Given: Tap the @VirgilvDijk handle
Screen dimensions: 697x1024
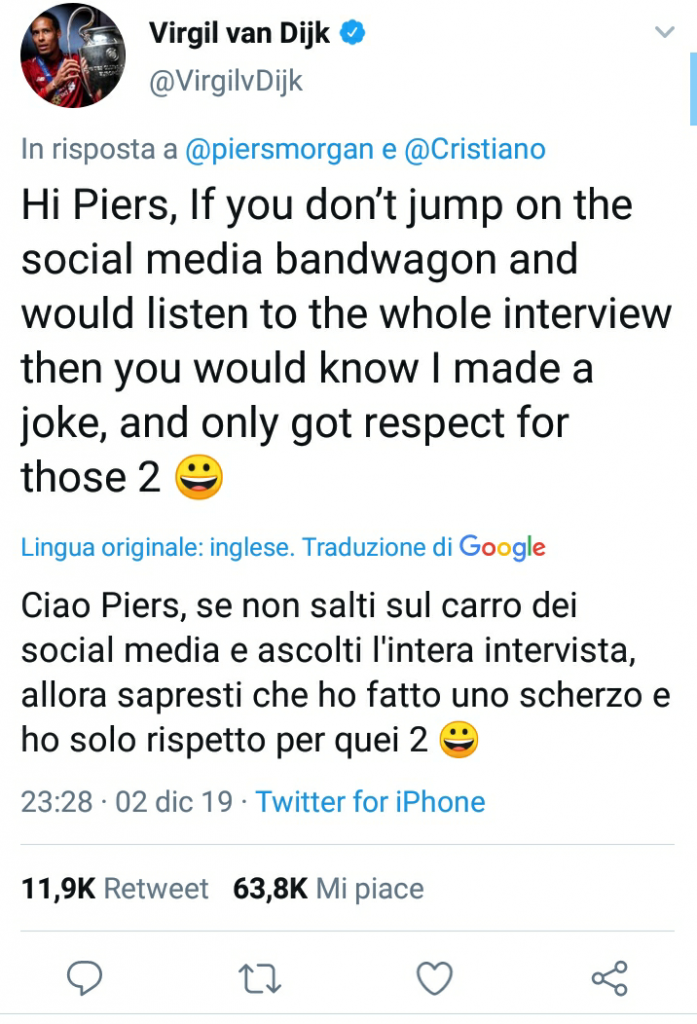Looking at the screenshot, I should point(225,81).
